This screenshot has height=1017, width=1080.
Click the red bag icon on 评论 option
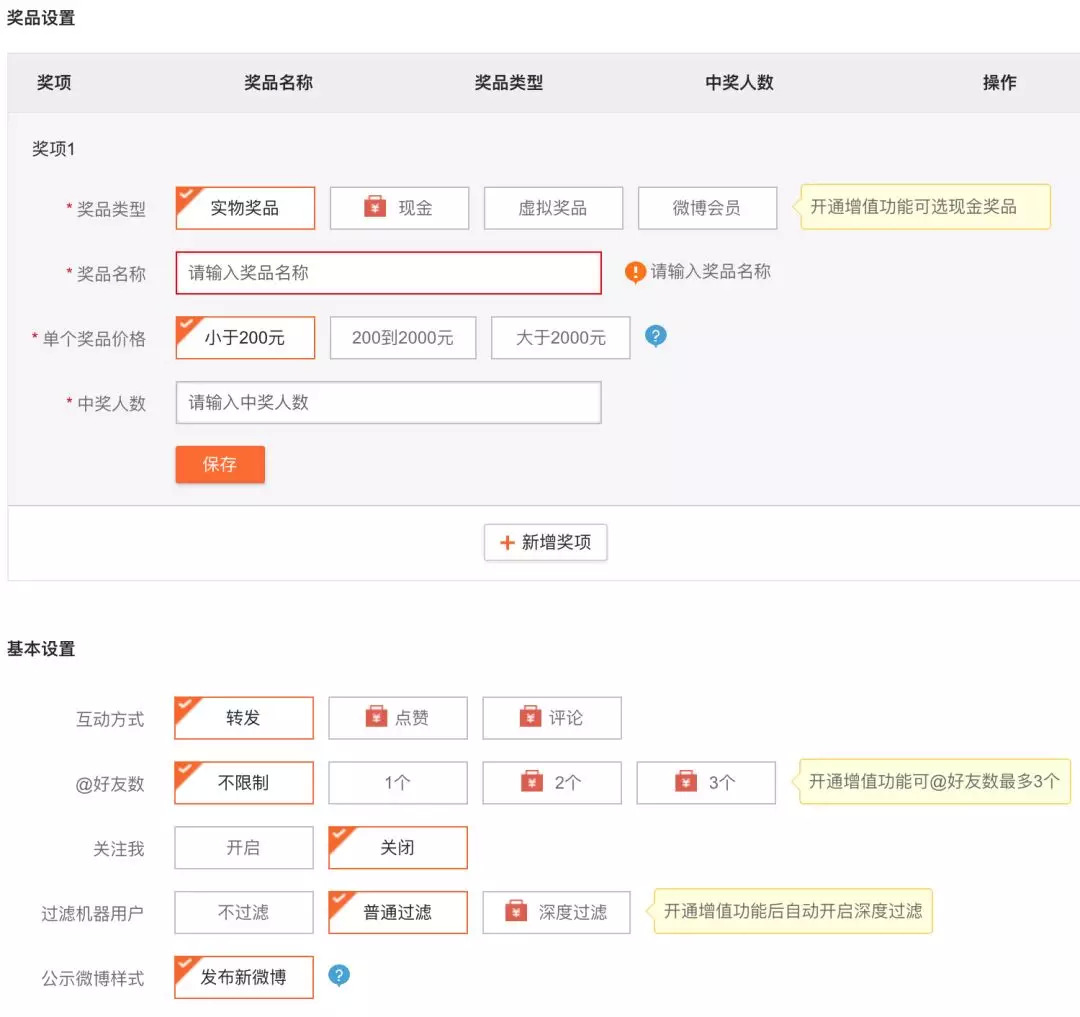530,717
